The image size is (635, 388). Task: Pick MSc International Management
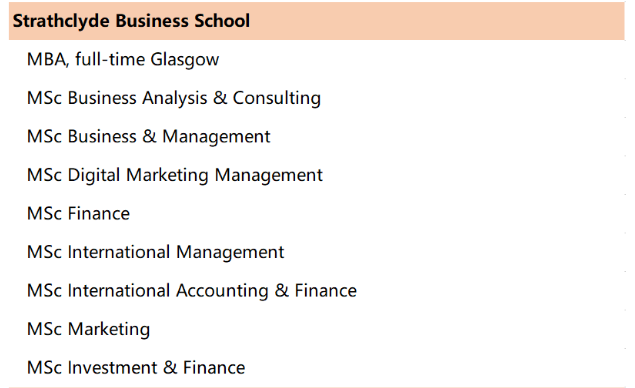317,252
